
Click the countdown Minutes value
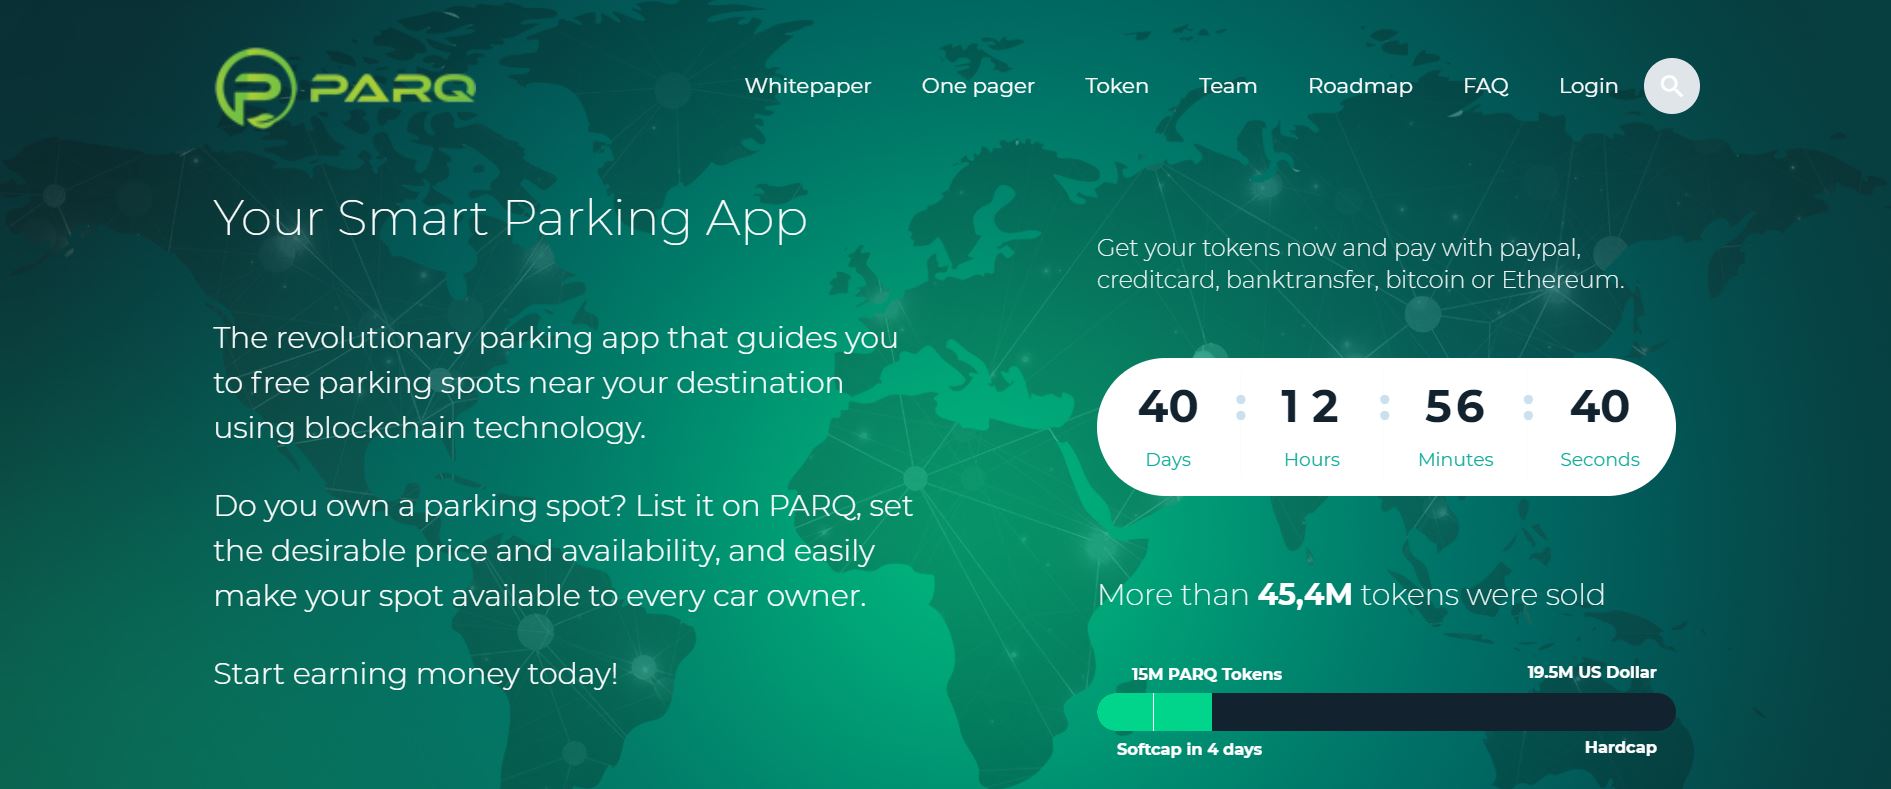[1455, 406]
